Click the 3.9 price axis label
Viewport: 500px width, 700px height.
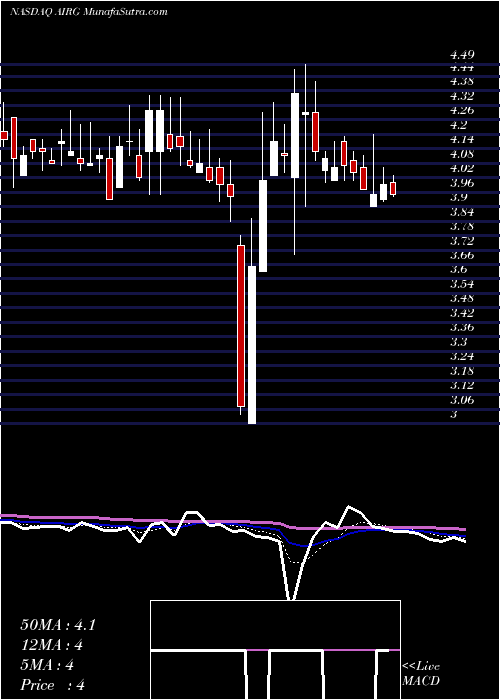click(459, 197)
